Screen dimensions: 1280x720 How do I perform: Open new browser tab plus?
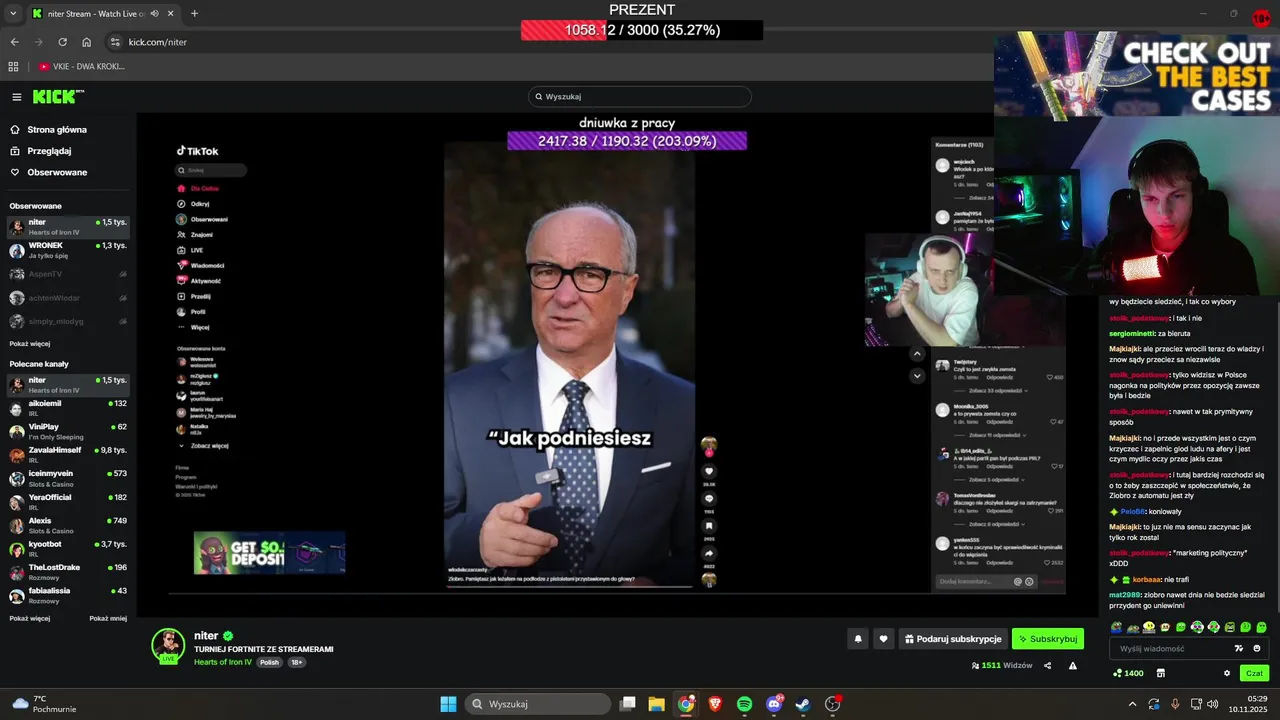click(194, 13)
